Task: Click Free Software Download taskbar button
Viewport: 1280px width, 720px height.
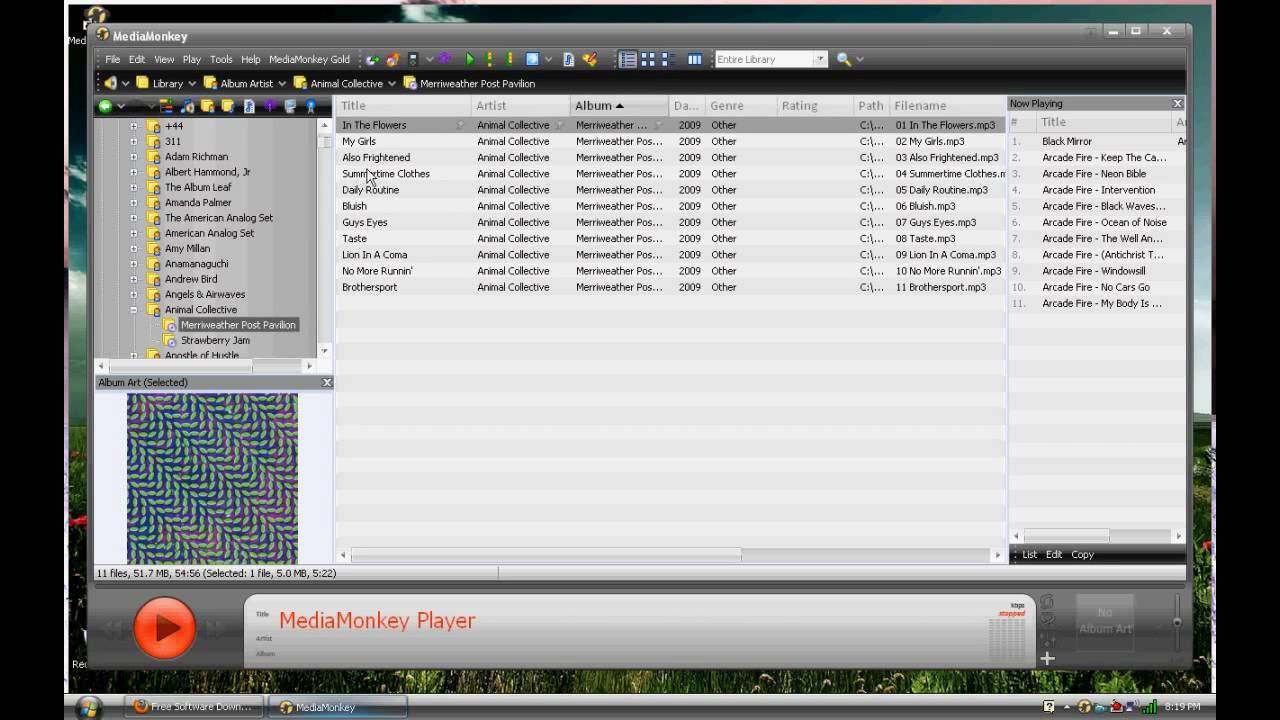Action: click(193, 707)
